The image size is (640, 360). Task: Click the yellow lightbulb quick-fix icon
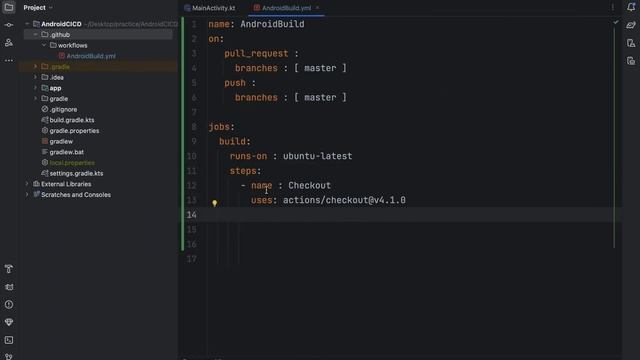(x=214, y=203)
